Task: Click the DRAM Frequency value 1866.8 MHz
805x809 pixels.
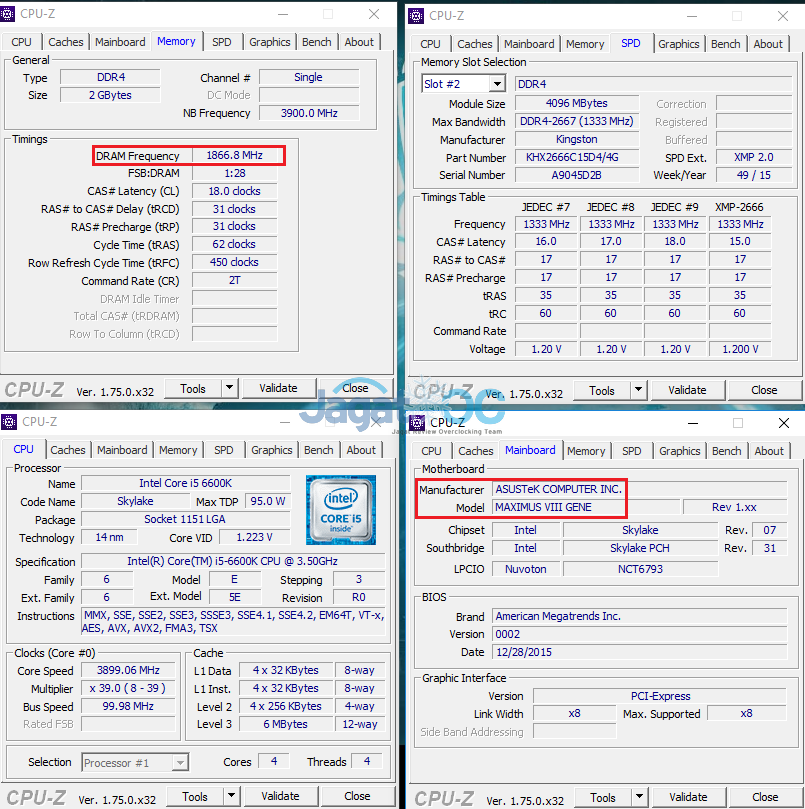Action: point(235,155)
